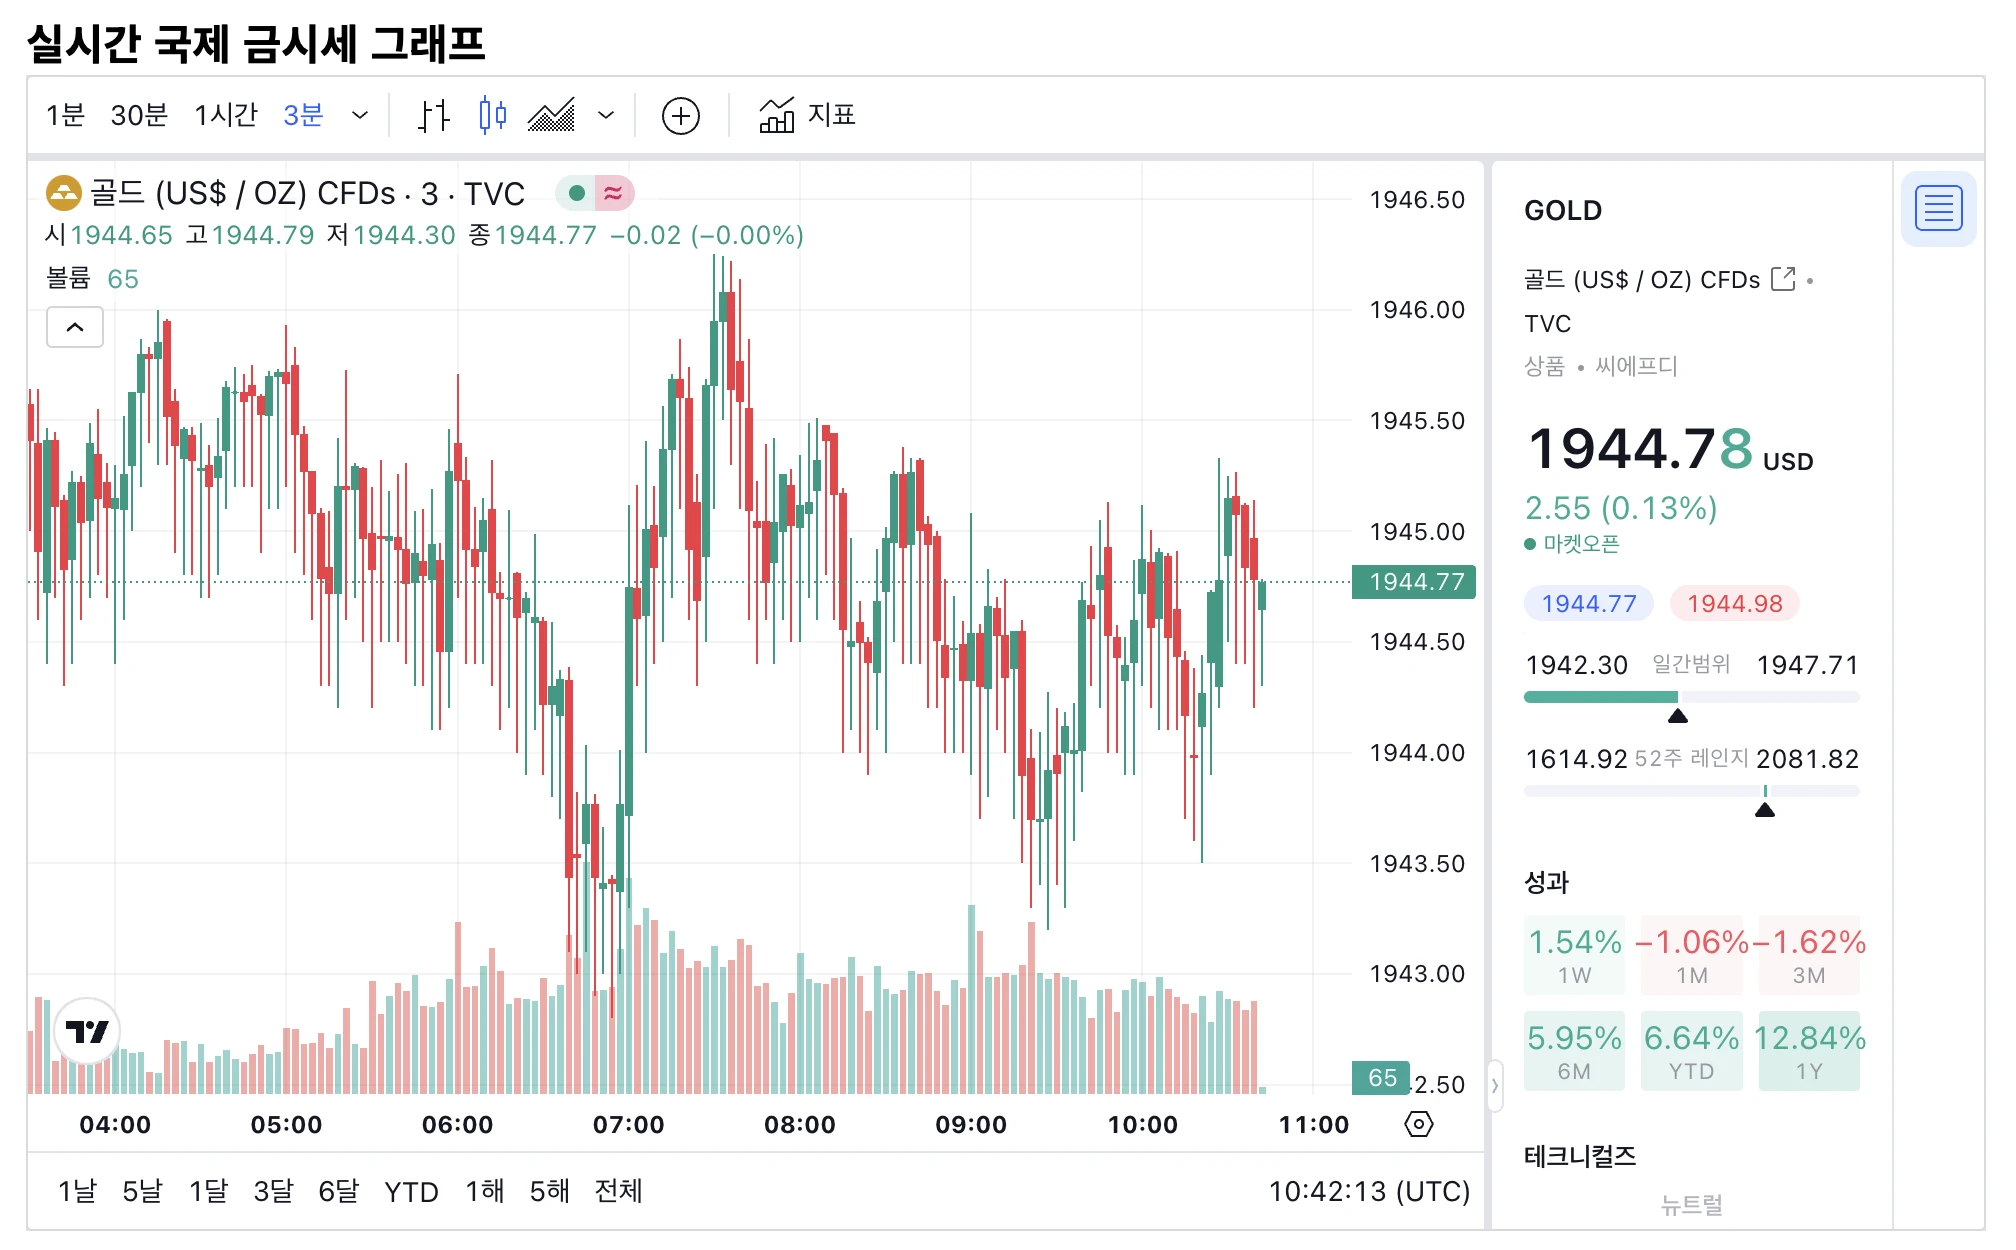Click the 10:42:13 (UTC) timezone button
Screen dimensions: 2016x1250
click(1368, 1191)
